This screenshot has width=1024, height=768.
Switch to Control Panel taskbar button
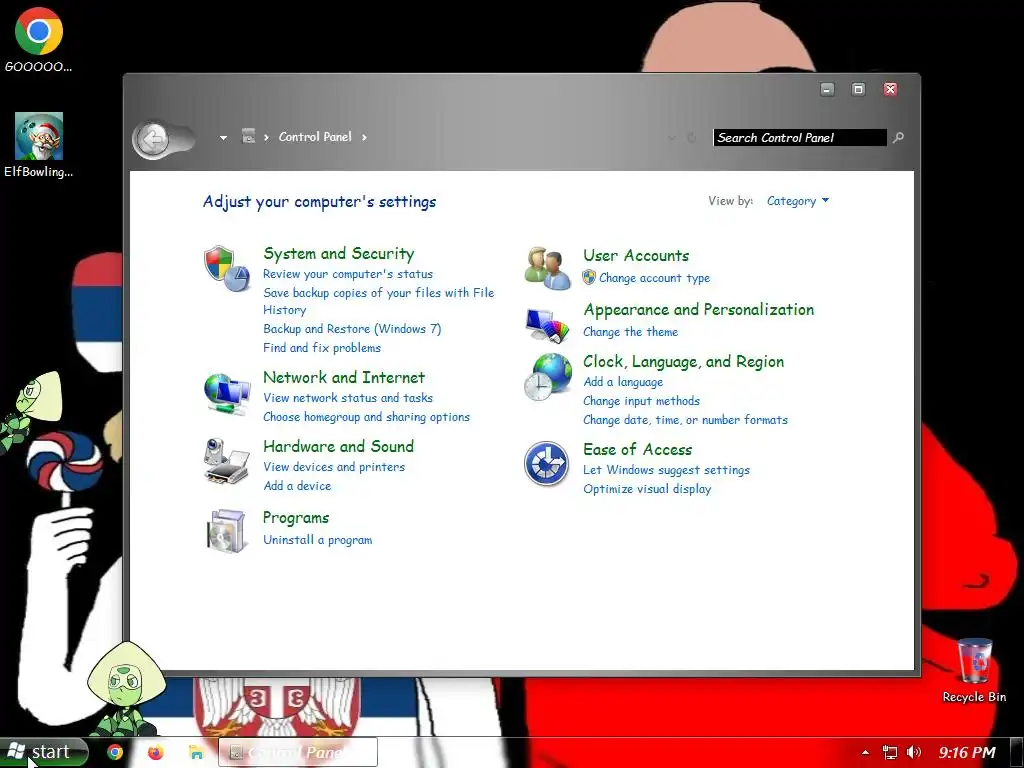pyautogui.click(x=298, y=752)
